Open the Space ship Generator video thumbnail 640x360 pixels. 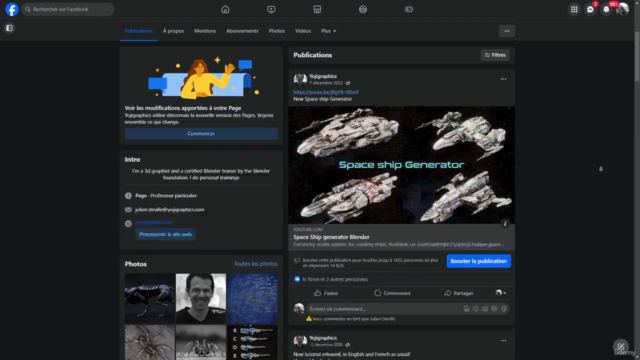click(x=401, y=165)
